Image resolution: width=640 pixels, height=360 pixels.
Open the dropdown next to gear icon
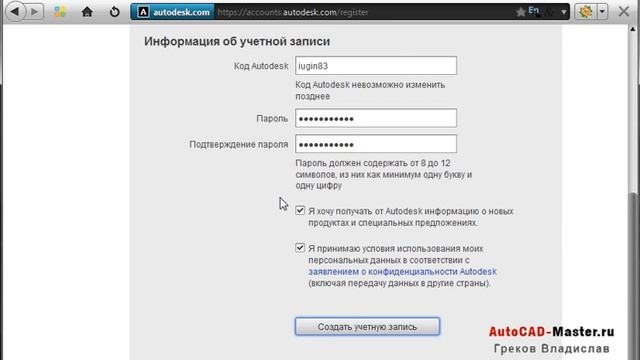click(602, 12)
